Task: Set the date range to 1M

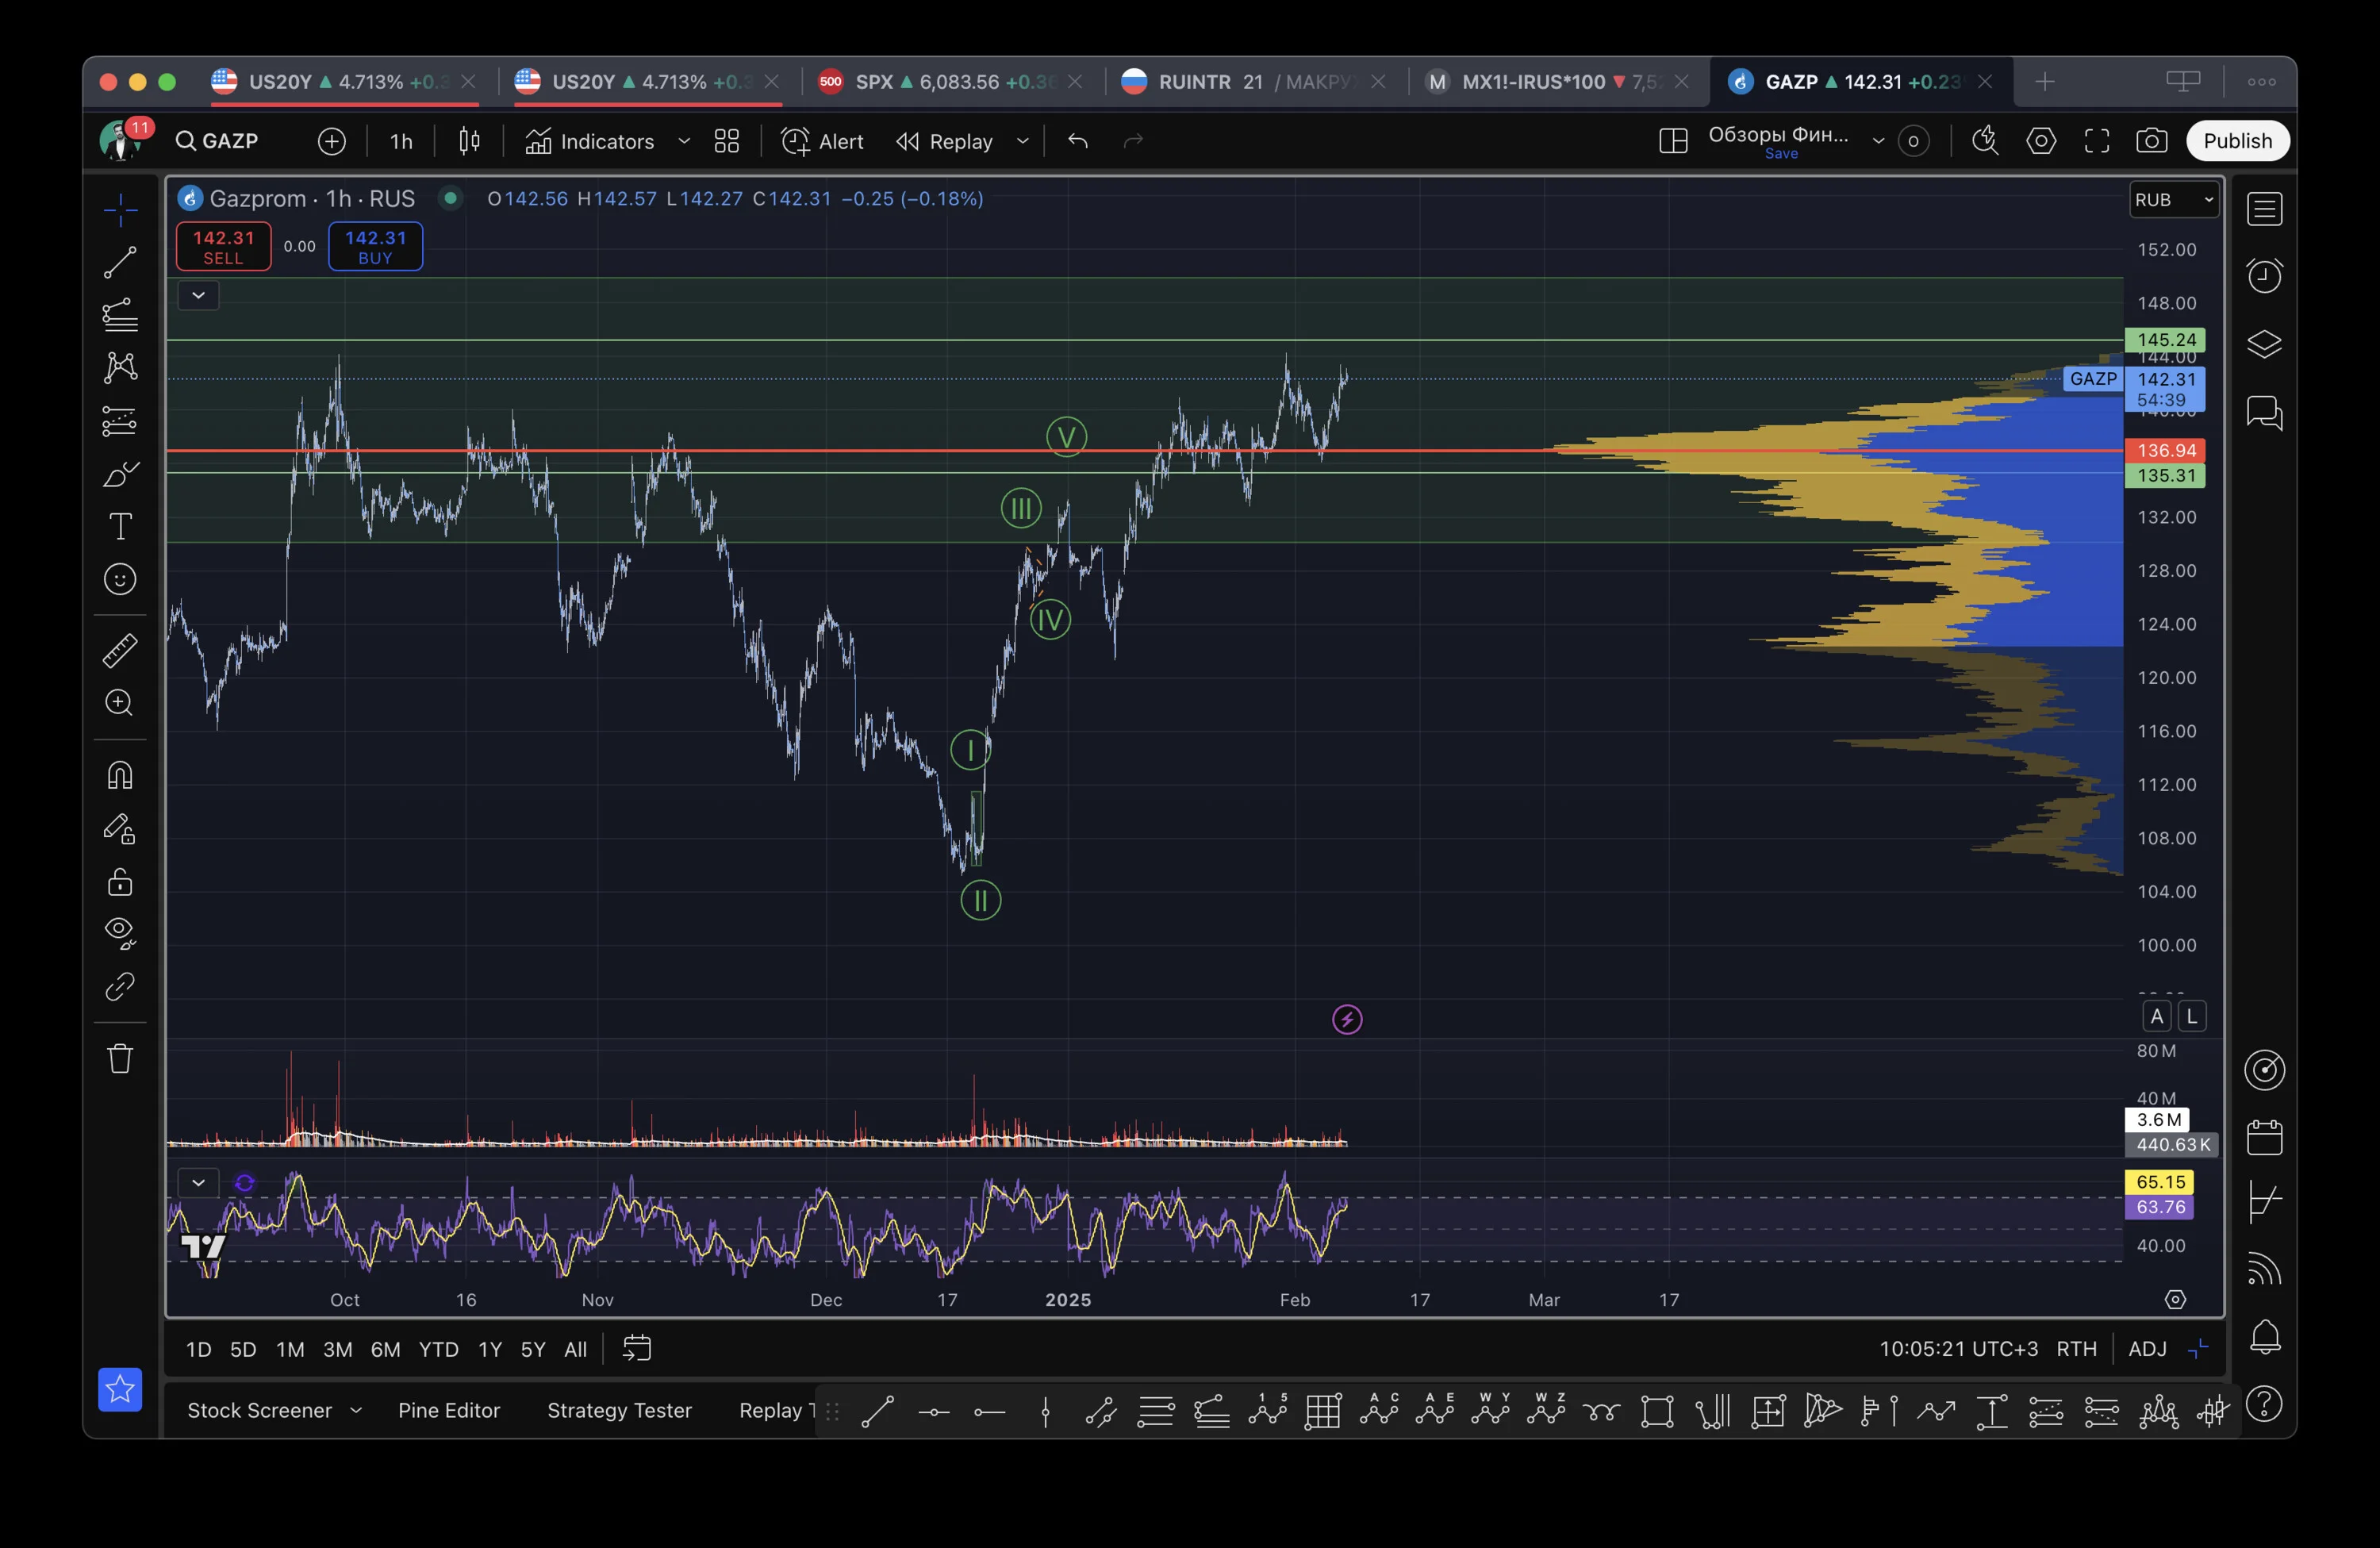Action: click(x=290, y=1349)
